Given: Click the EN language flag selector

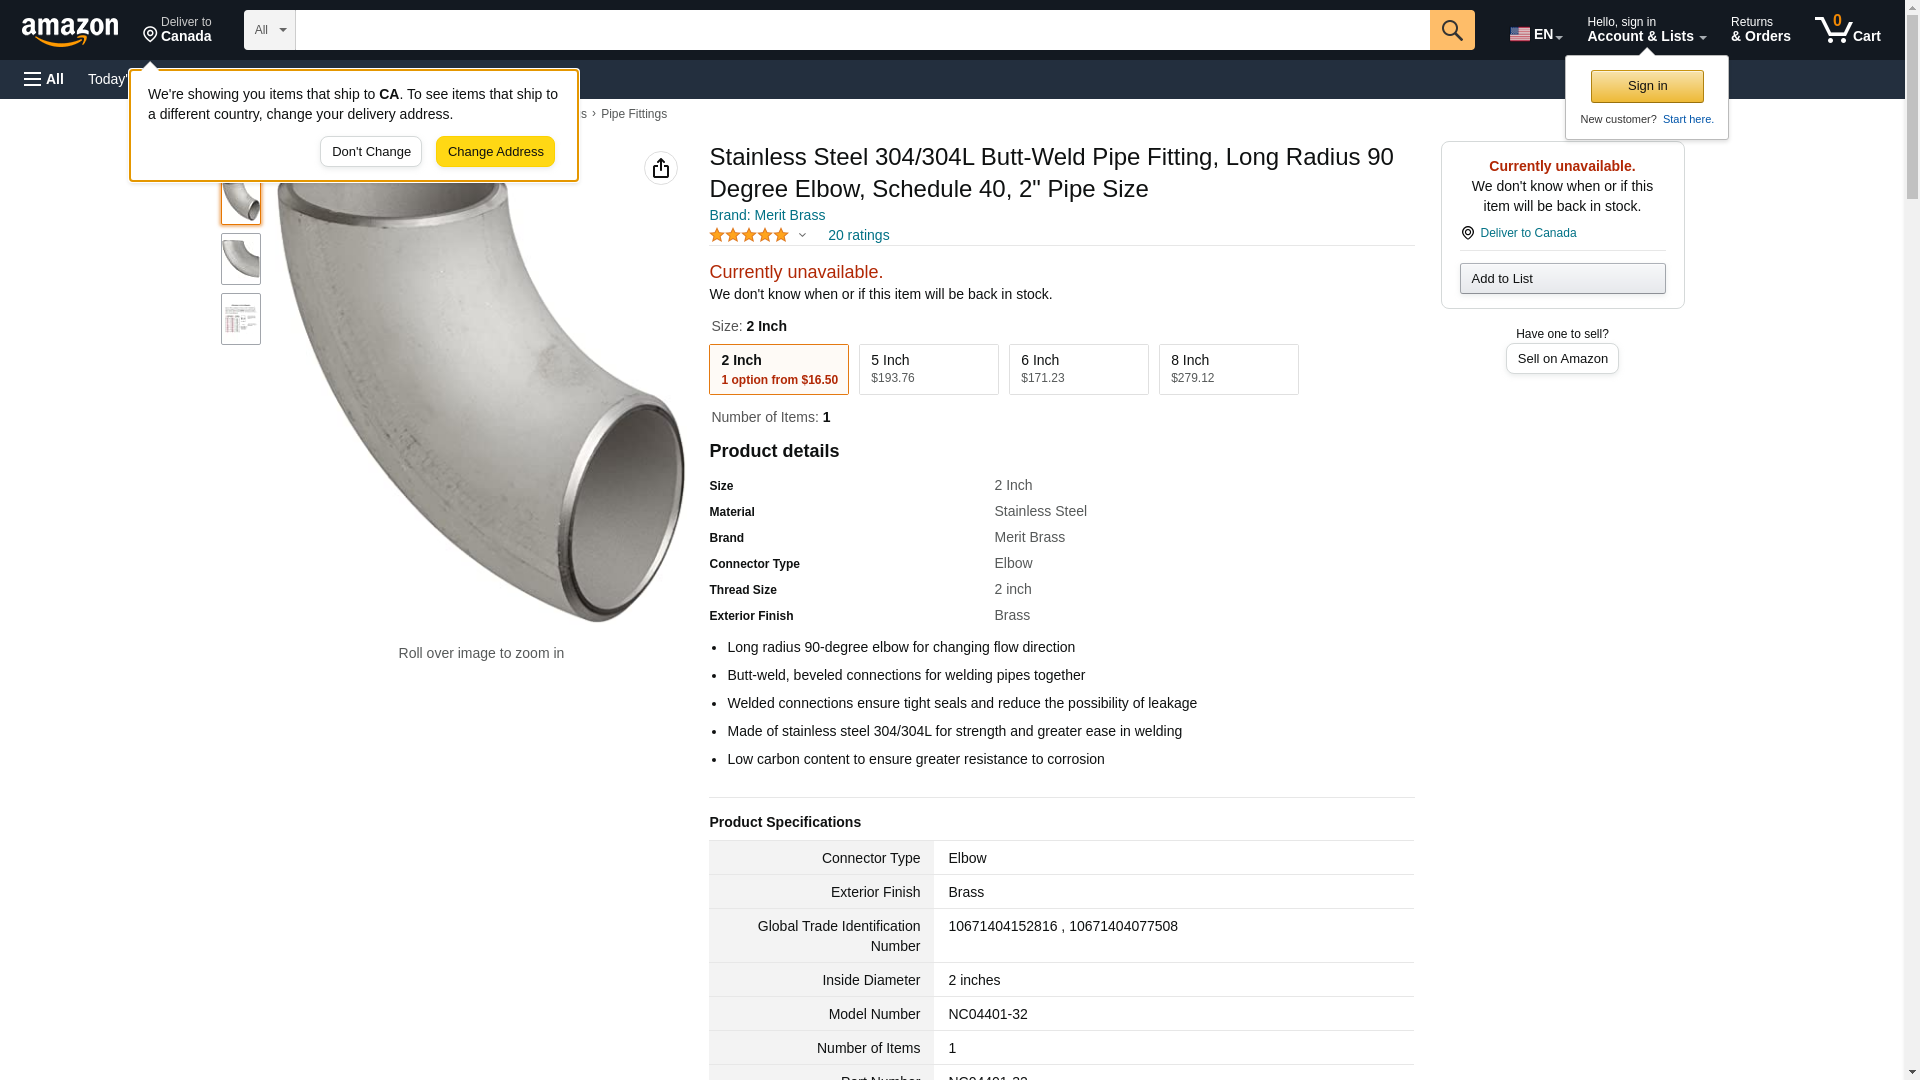Looking at the screenshot, I should coord(1535,34).
